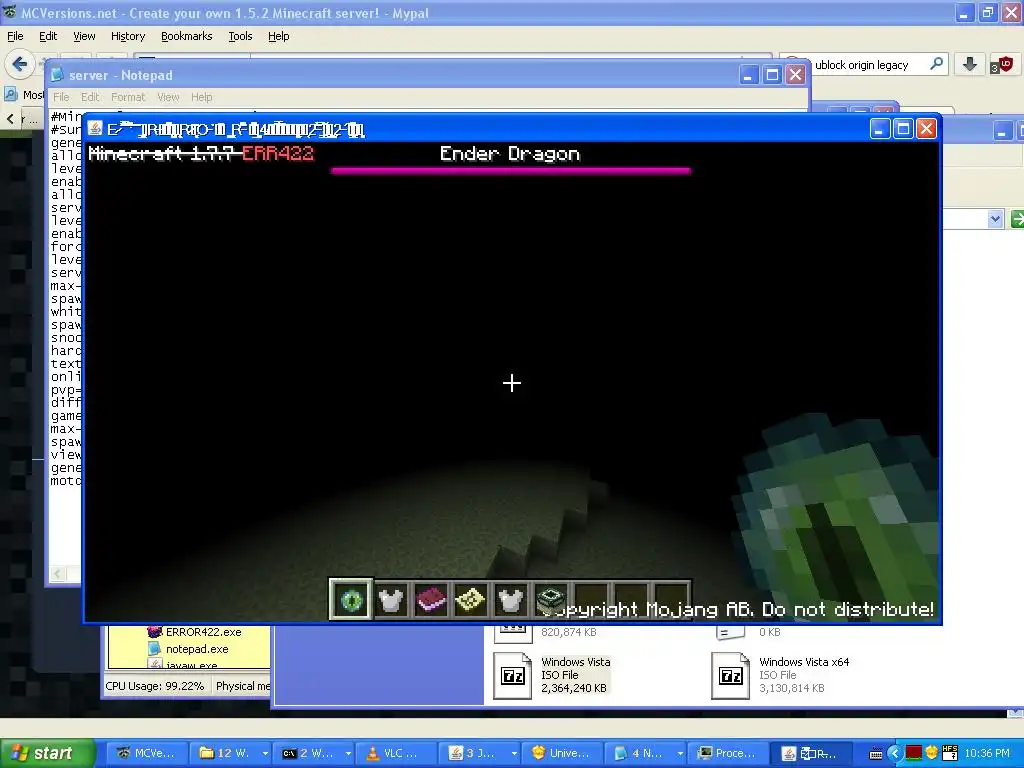Click the ERROR422.exe process icon
Image resolution: width=1024 pixels, height=768 pixels.
pos(154,632)
